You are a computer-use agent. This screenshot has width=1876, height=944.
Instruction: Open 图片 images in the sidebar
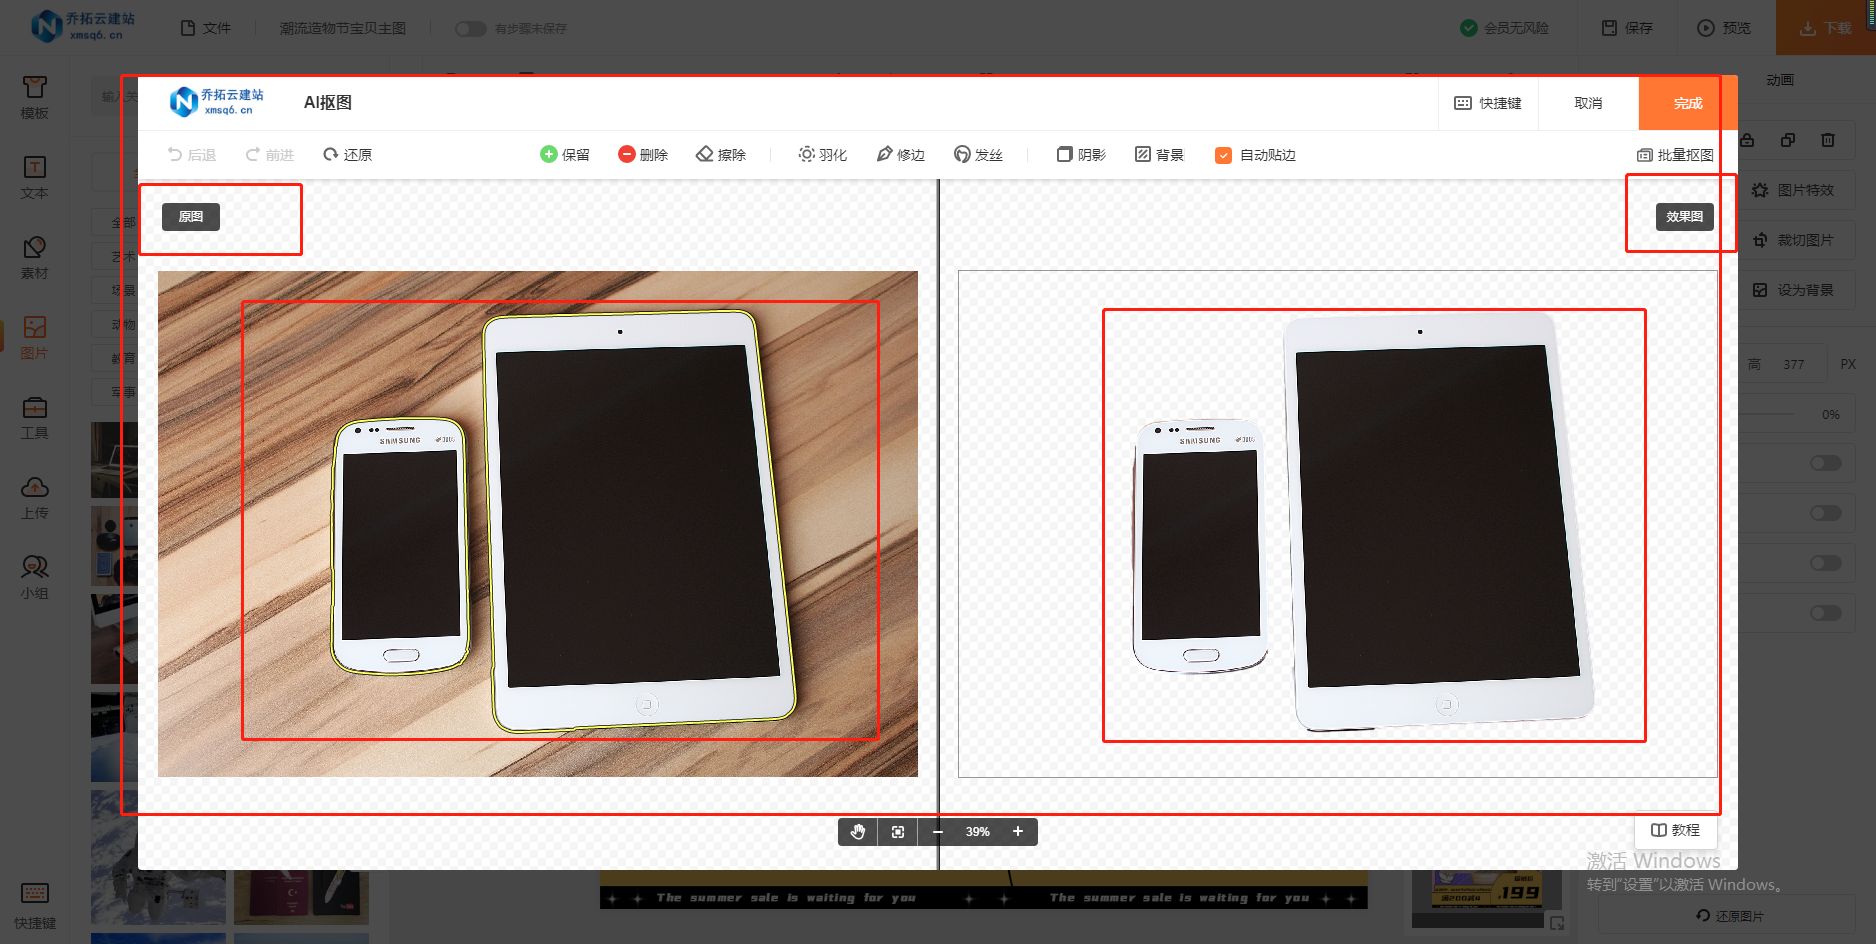34,337
